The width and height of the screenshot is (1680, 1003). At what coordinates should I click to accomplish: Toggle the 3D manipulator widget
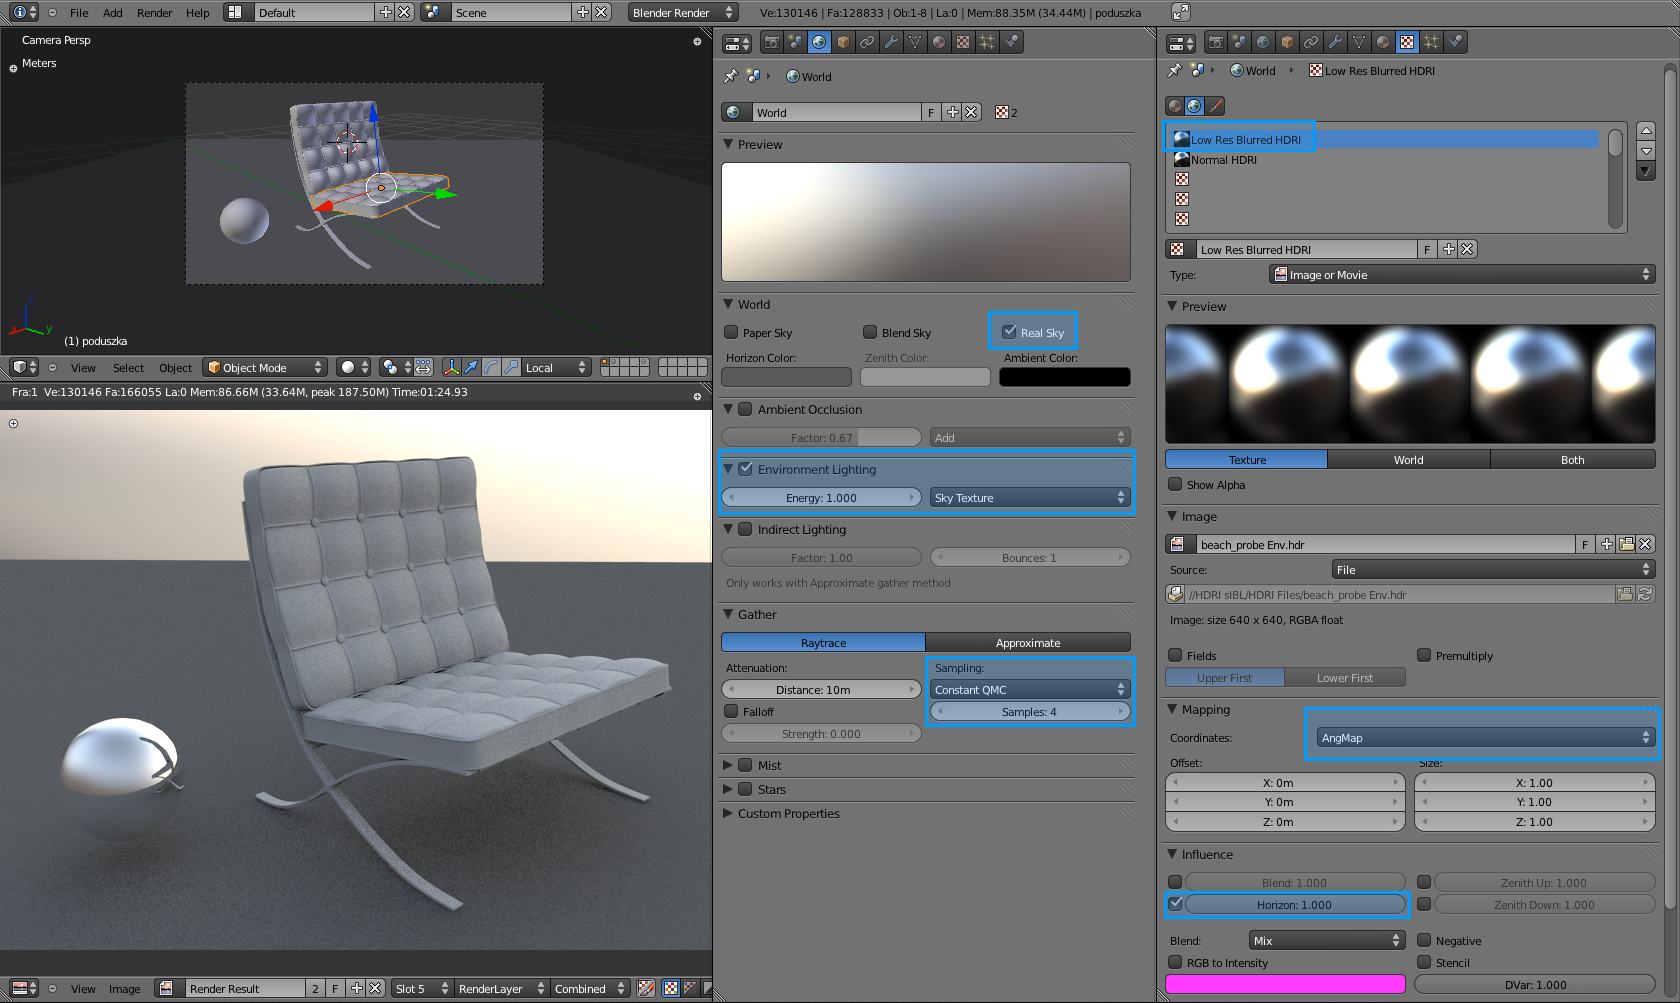[451, 367]
